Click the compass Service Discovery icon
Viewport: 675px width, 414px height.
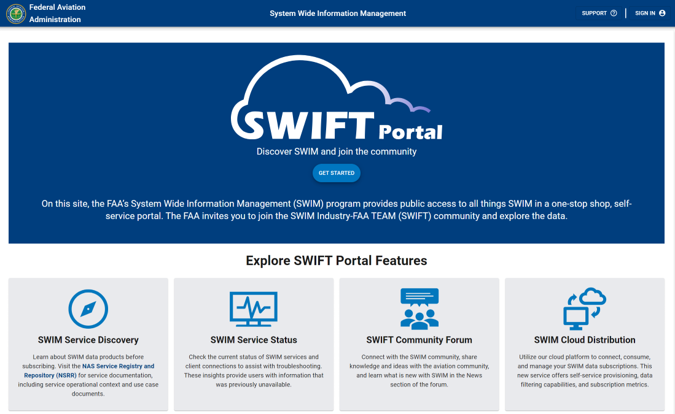pos(88,309)
